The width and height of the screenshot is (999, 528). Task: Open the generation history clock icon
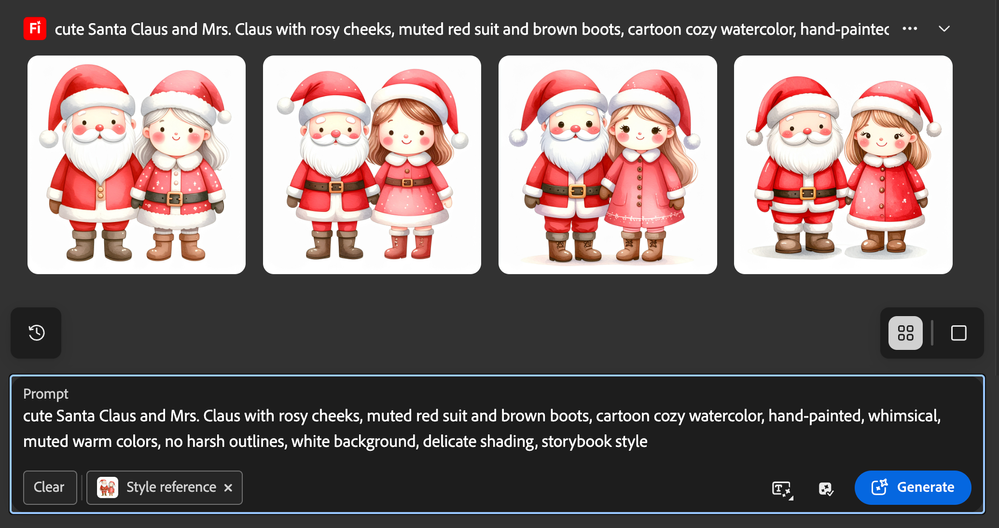36,332
